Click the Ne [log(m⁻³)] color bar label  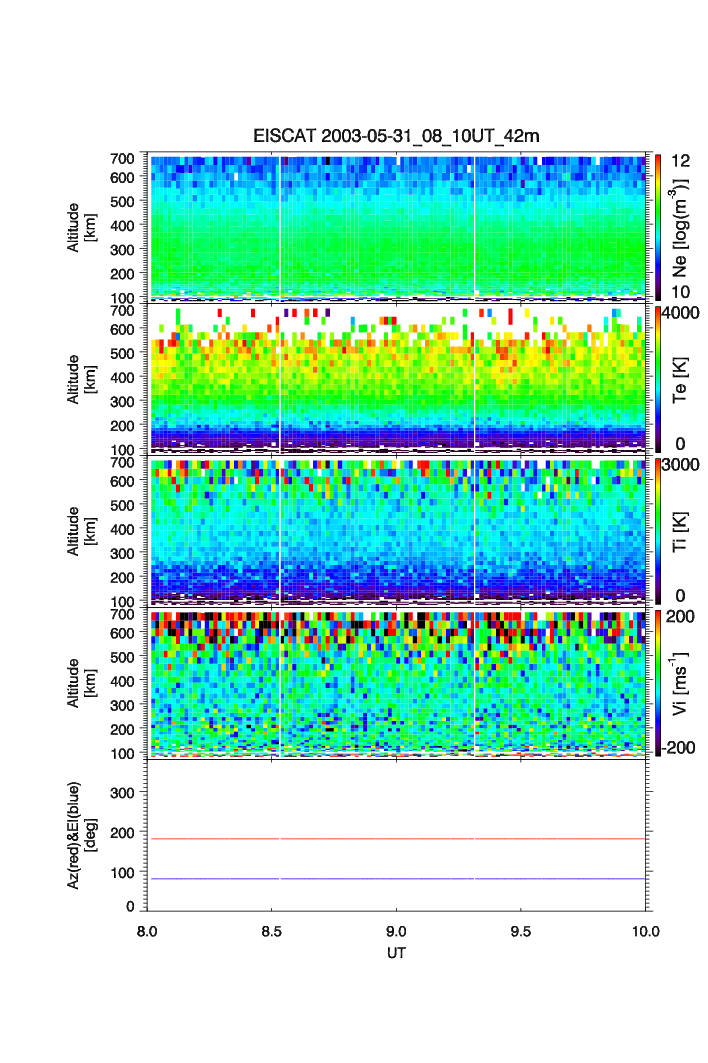click(681, 225)
